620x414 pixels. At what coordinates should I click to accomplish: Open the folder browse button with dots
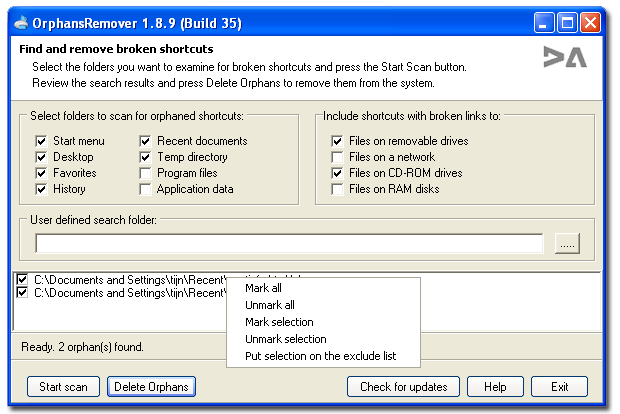click(567, 244)
